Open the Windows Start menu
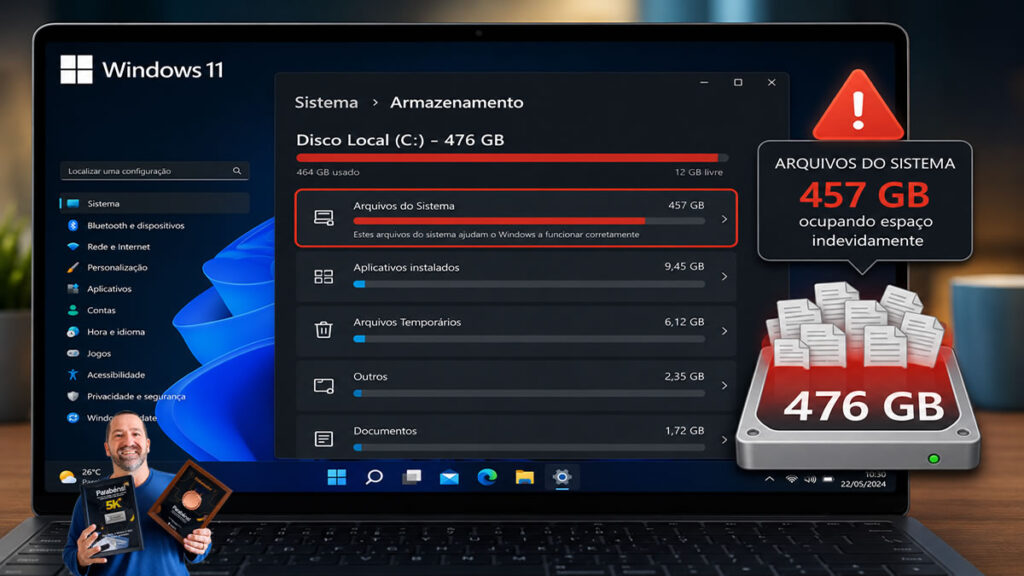Image resolution: width=1024 pixels, height=576 pixels. (337, 477)
